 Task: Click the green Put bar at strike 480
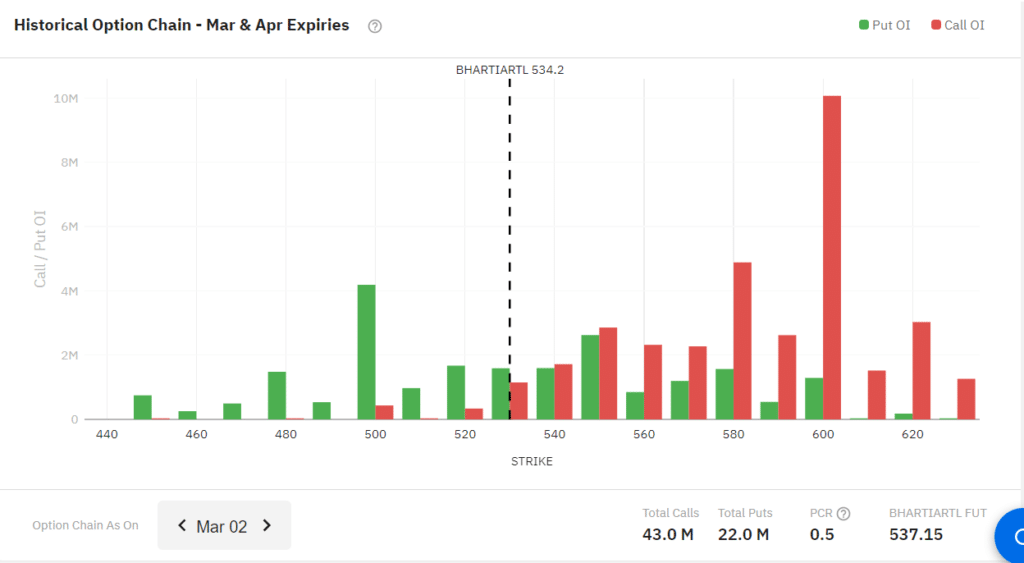click(277, 395)
